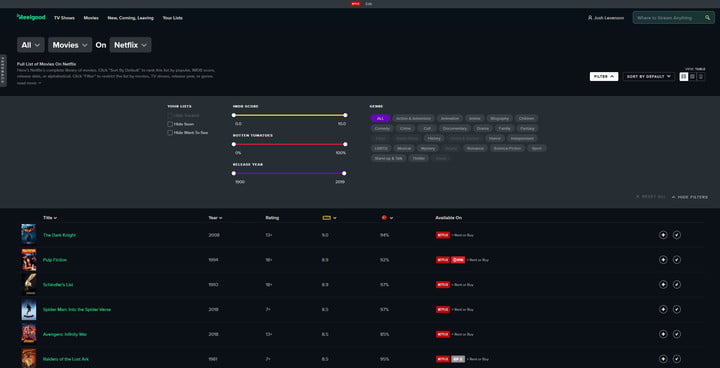This screenshot has width=720, height=368.
Task: Sort by Title column header
Action: (50, 218)
